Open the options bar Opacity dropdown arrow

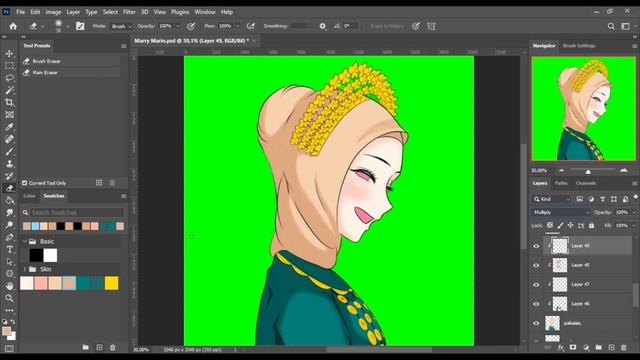[178, 26]
